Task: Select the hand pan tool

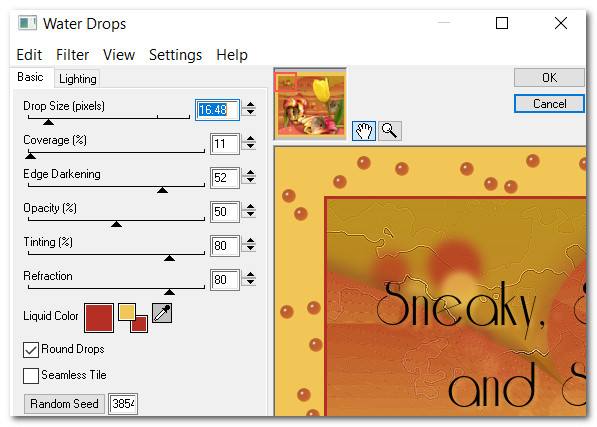Action: tap(364, 131)
